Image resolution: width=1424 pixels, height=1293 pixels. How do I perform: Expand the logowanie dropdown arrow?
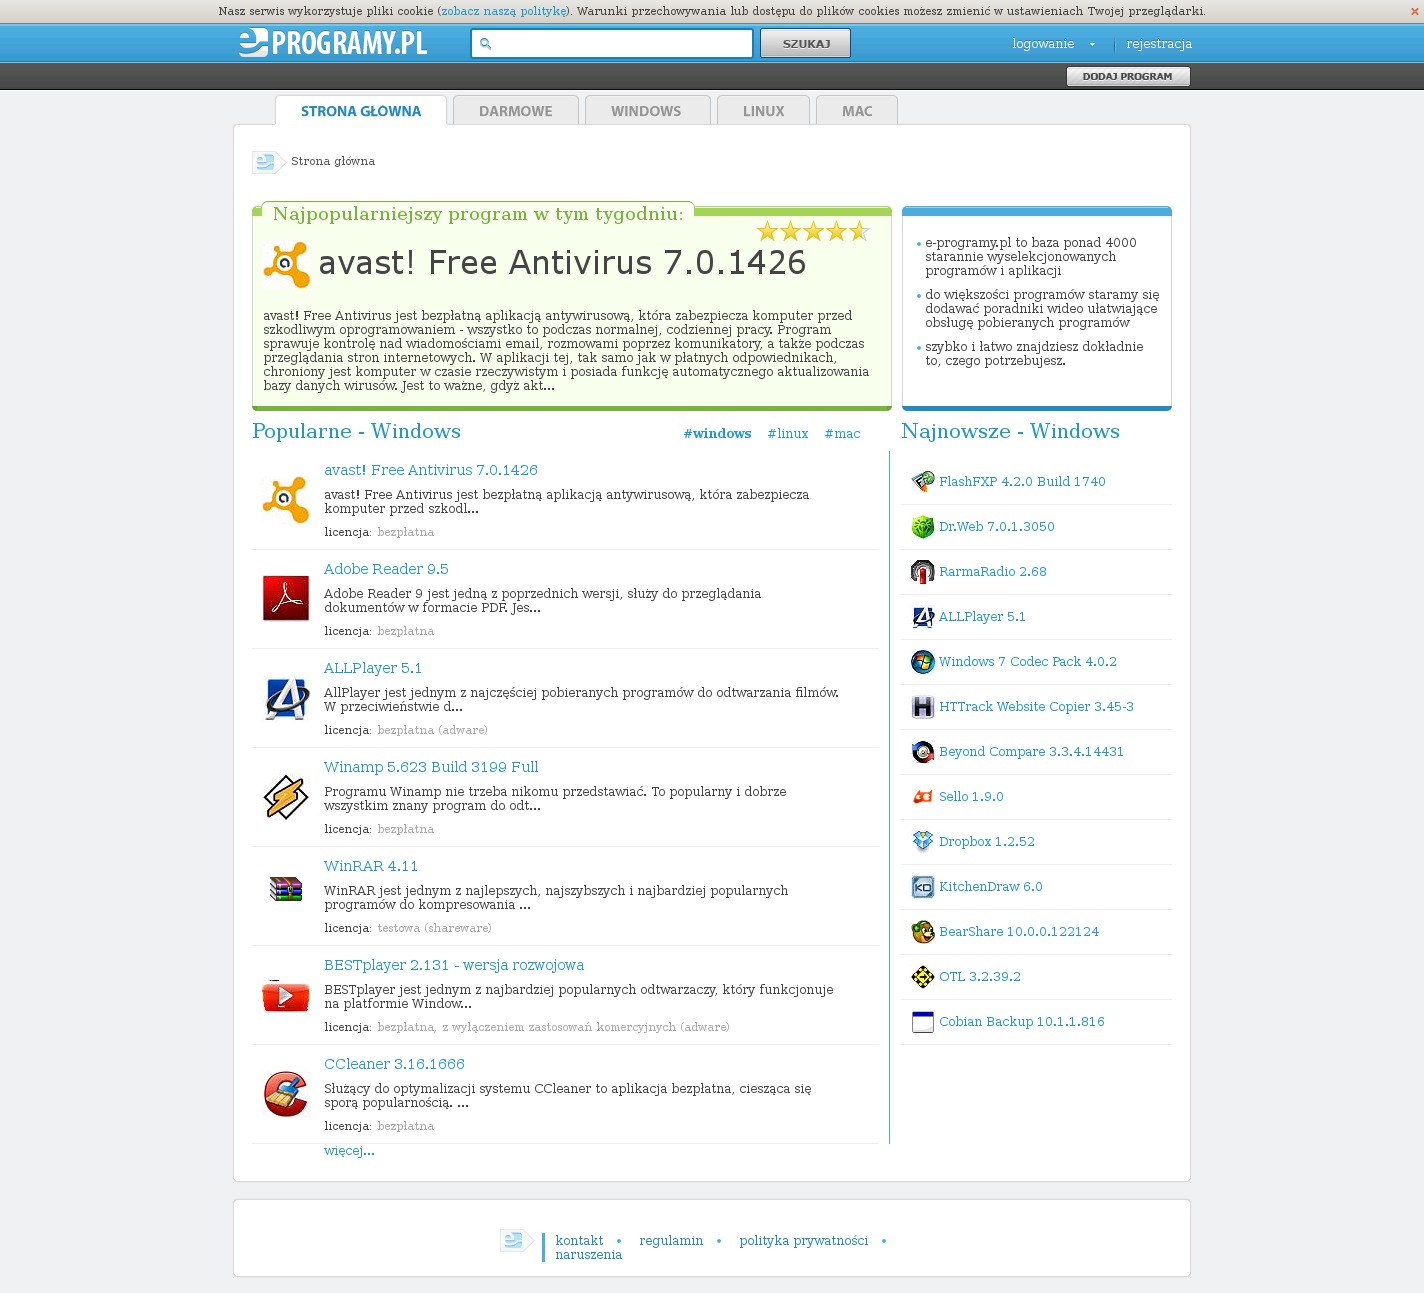point(1092,45)
